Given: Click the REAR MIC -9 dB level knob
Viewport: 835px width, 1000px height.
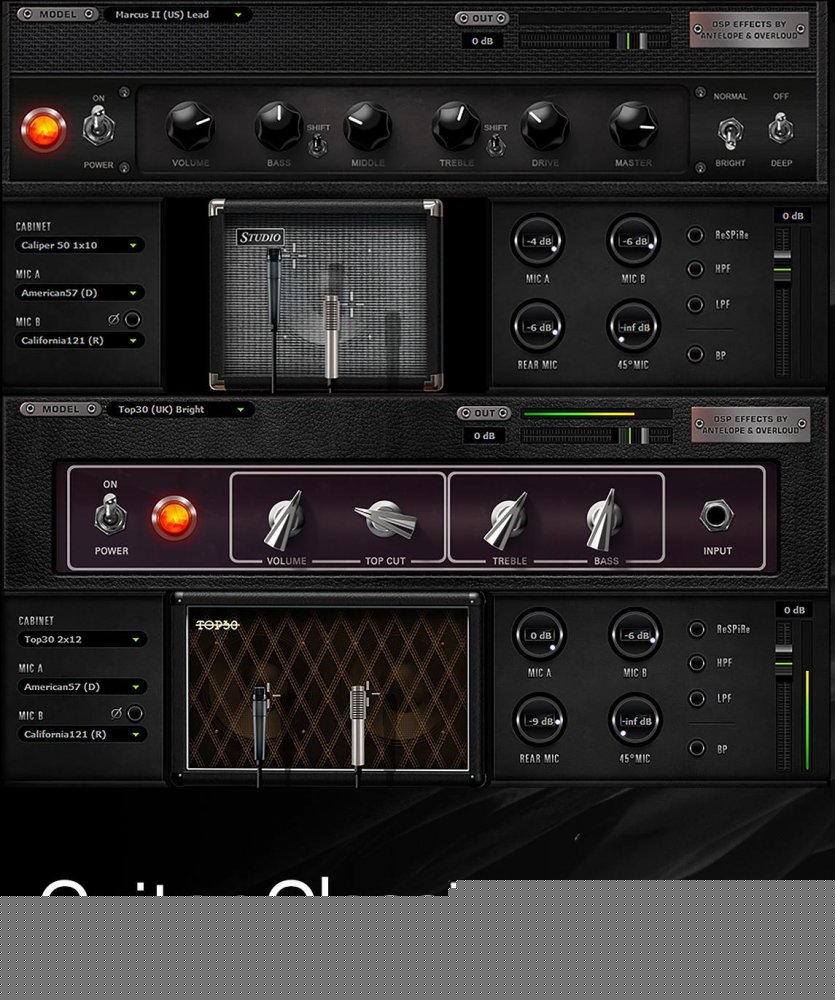Looking at the screenshot, I should pos(540,721).
